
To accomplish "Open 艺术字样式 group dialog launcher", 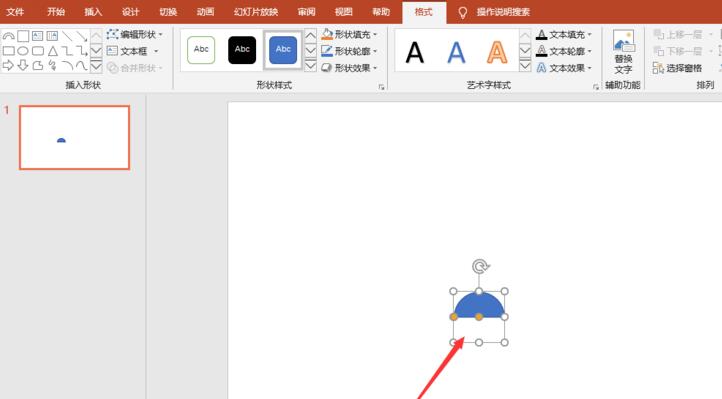I will (595, 87).
